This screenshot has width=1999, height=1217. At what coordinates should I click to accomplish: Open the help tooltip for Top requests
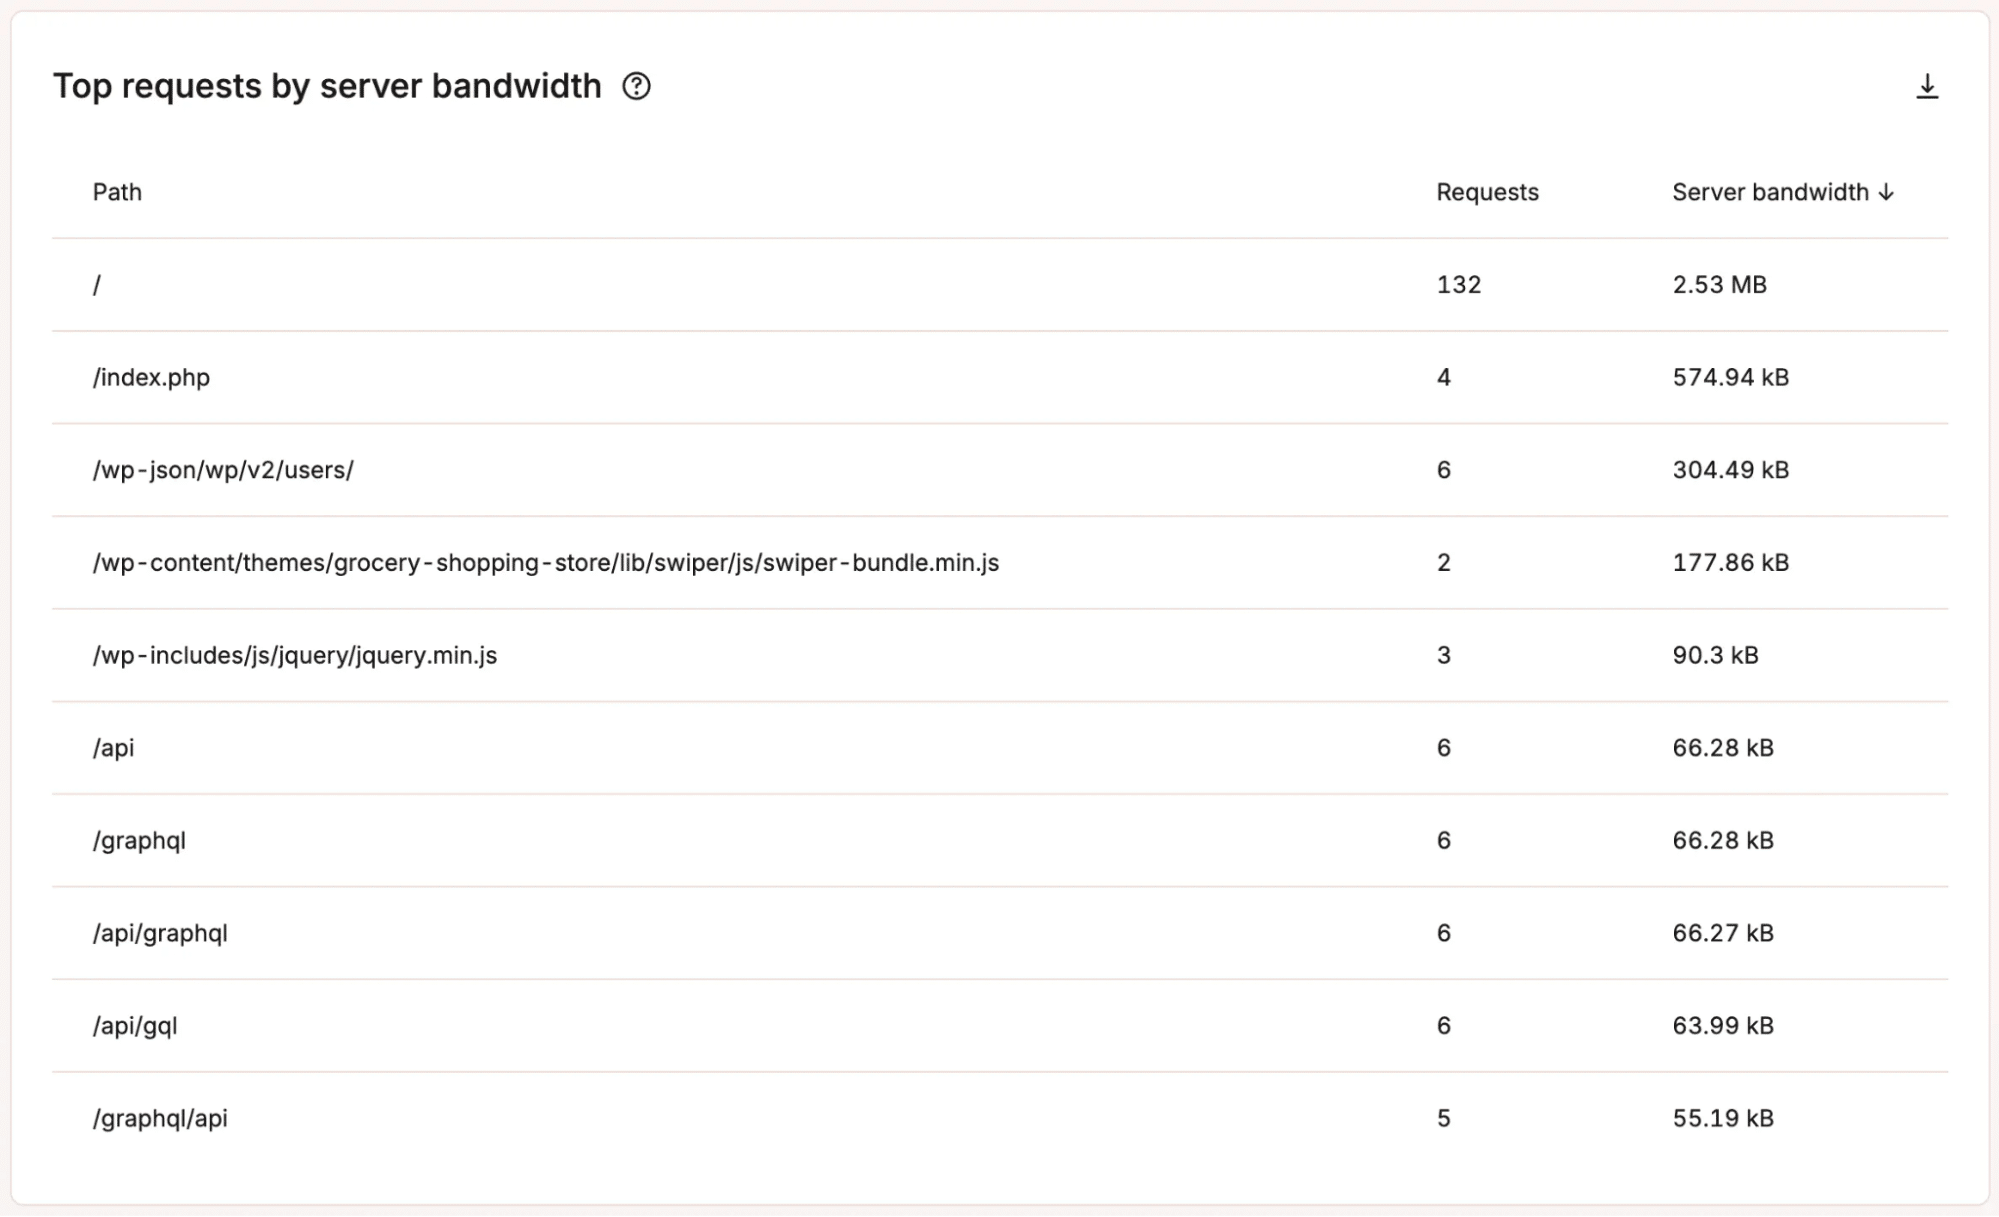coord(637,88)
